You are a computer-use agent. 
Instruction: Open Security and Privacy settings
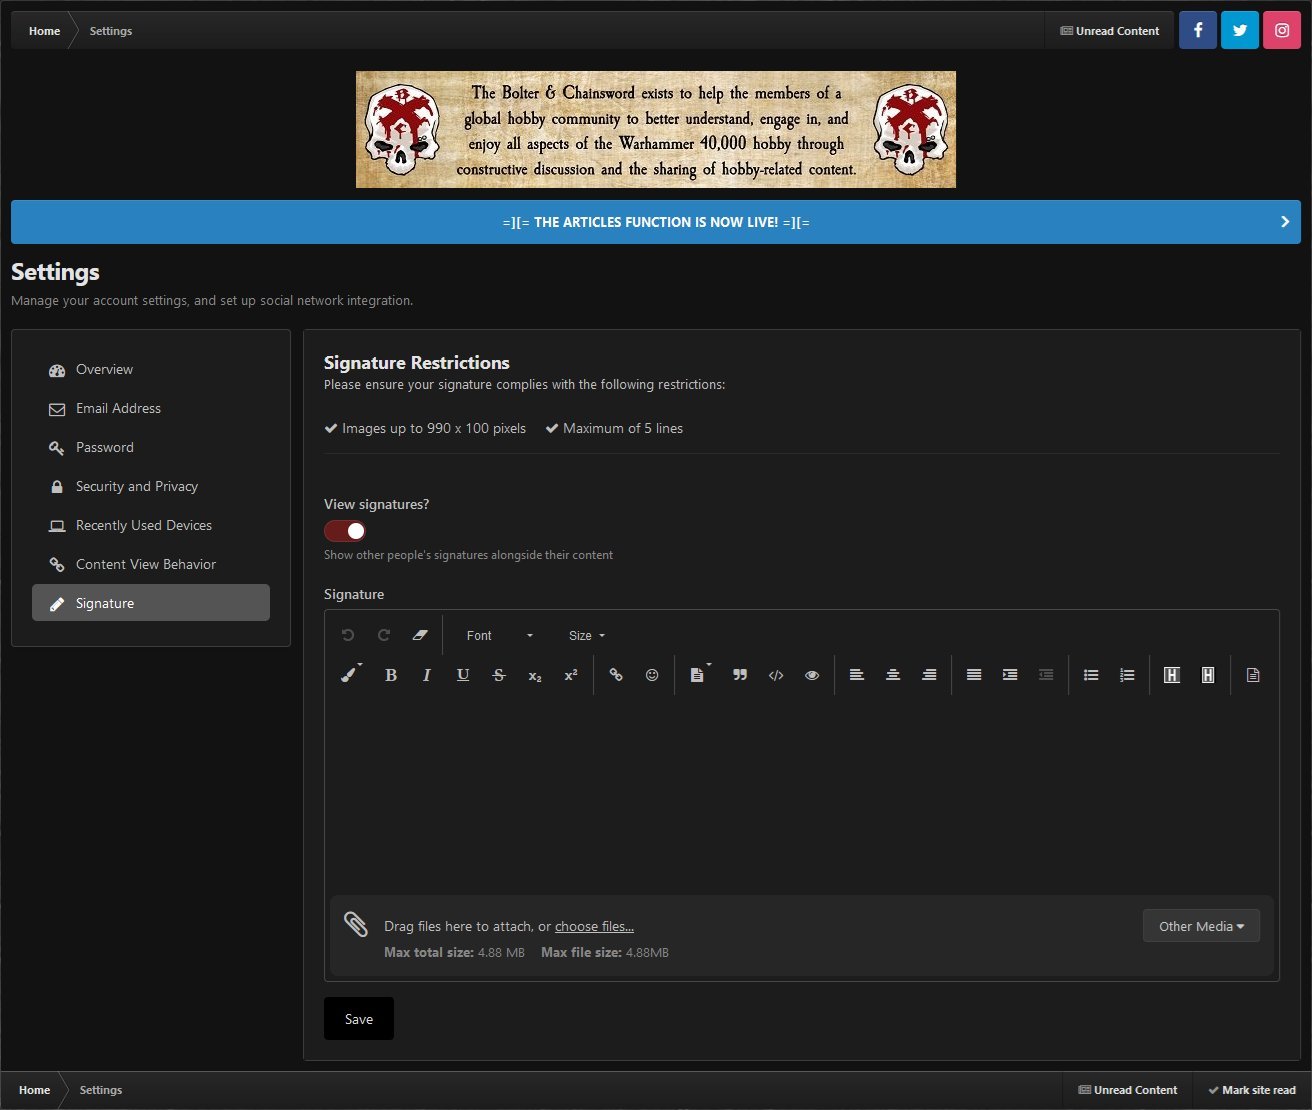137,486
